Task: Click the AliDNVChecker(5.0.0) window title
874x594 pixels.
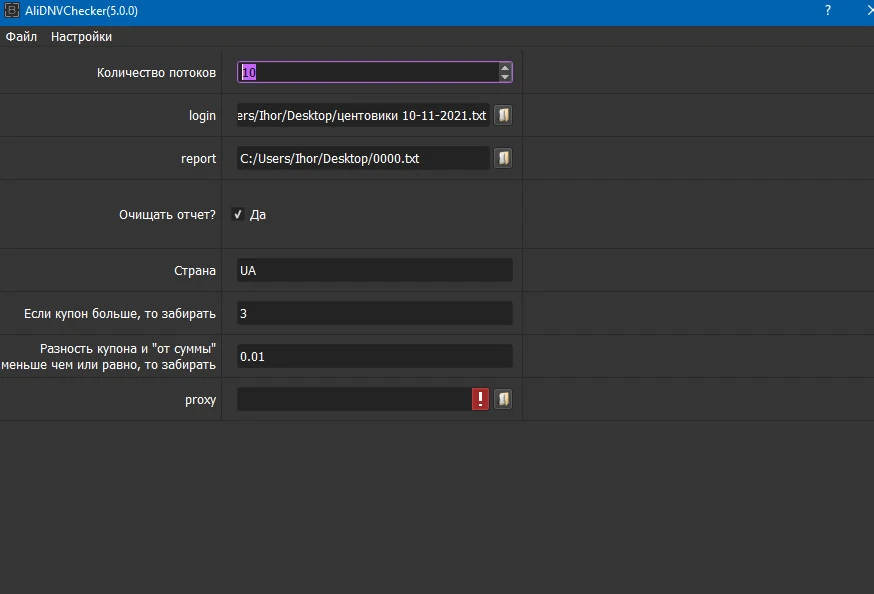Action: click(81, 11)
